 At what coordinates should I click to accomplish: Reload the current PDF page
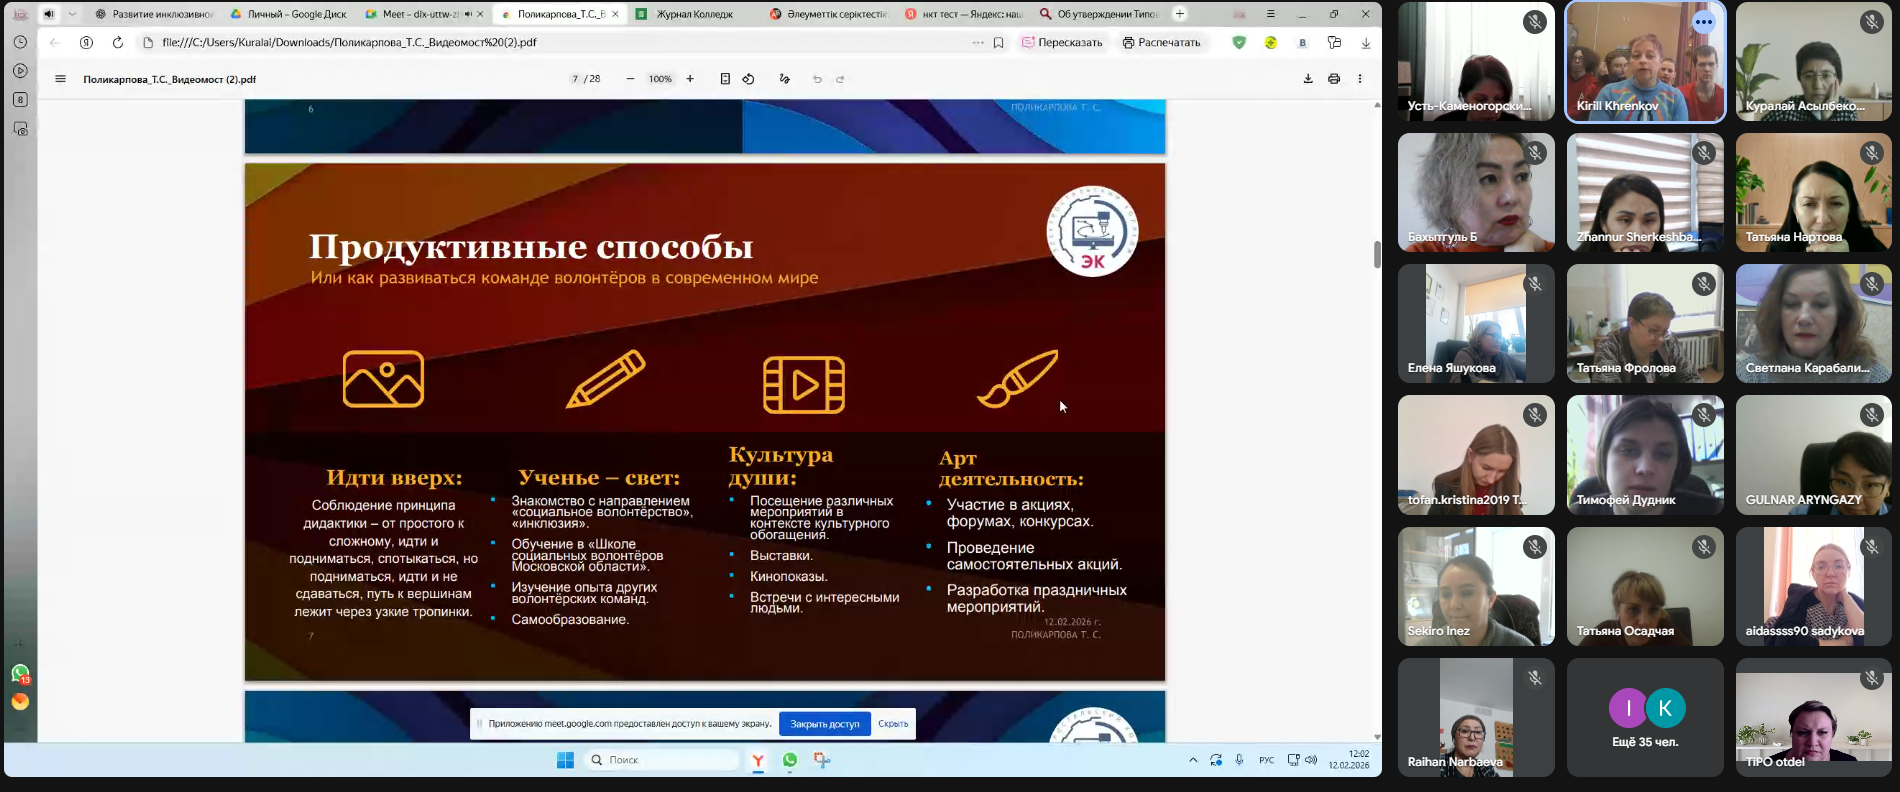(x=118, y=43)
